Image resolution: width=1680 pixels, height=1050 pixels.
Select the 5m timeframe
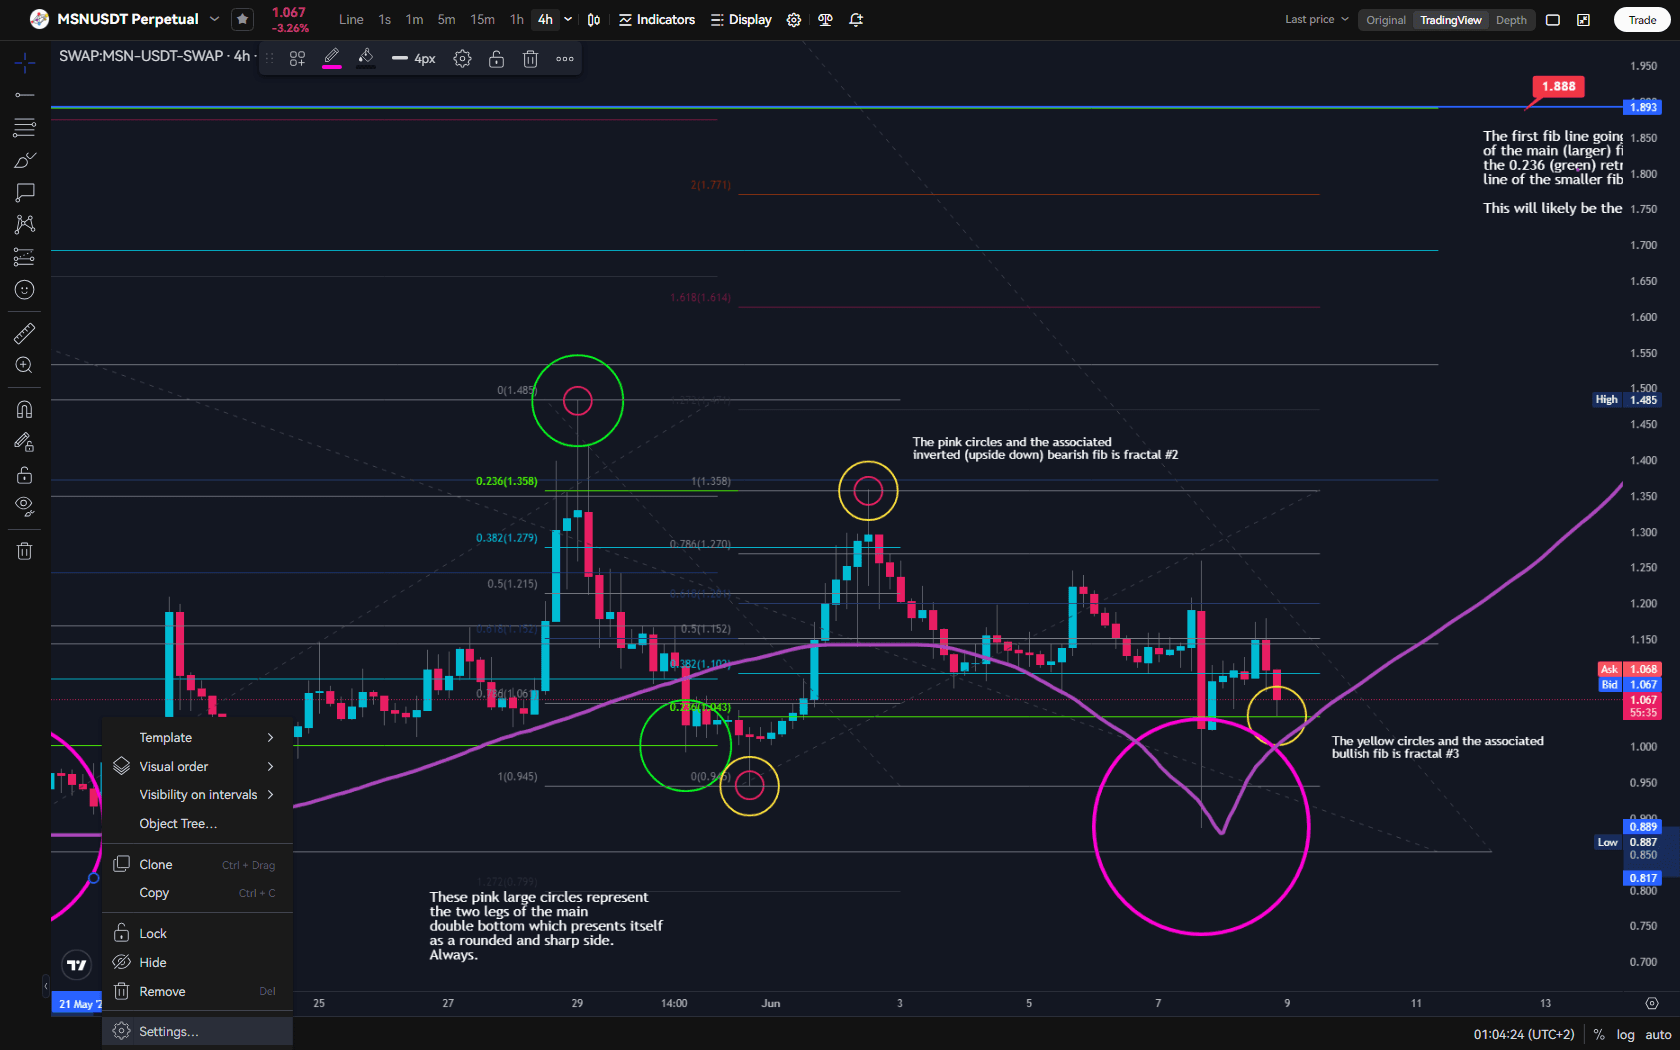point(446,19)
